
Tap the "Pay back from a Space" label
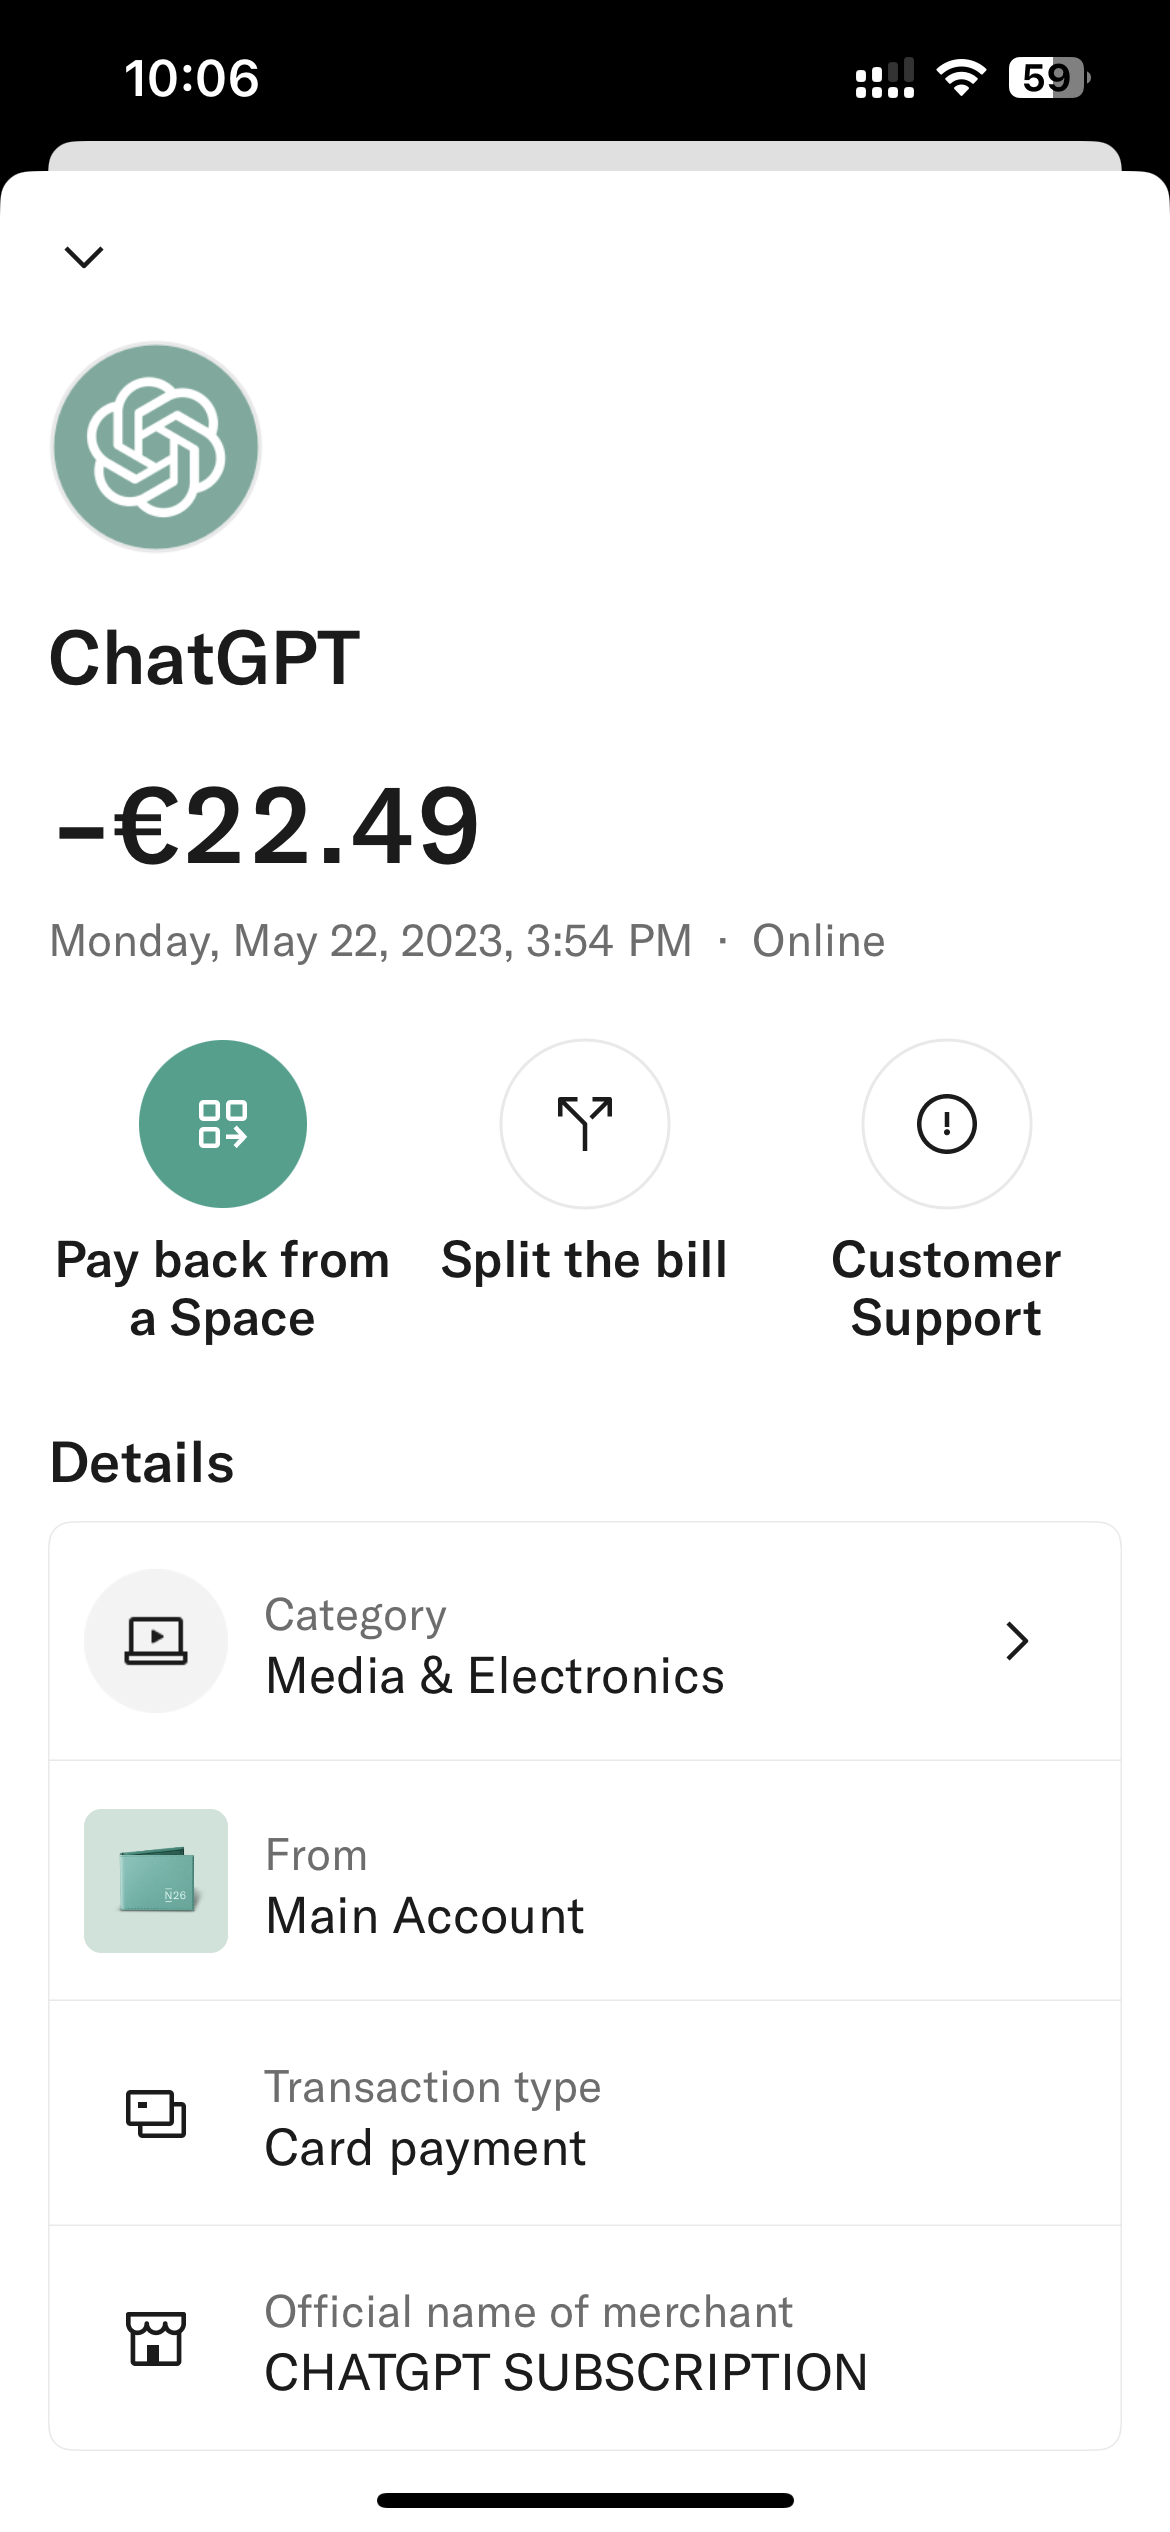point(223,1288)
